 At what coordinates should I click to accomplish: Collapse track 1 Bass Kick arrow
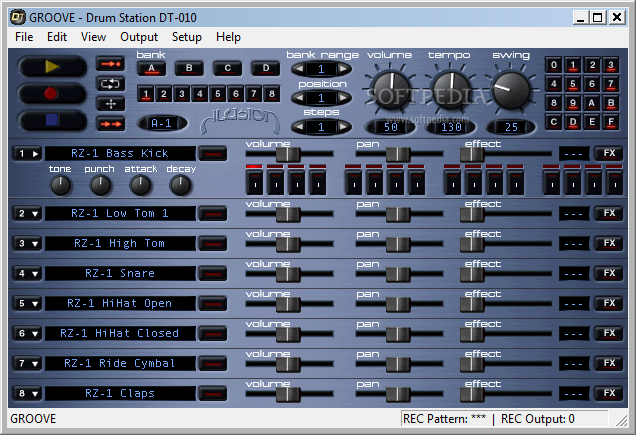click(27, 153)
